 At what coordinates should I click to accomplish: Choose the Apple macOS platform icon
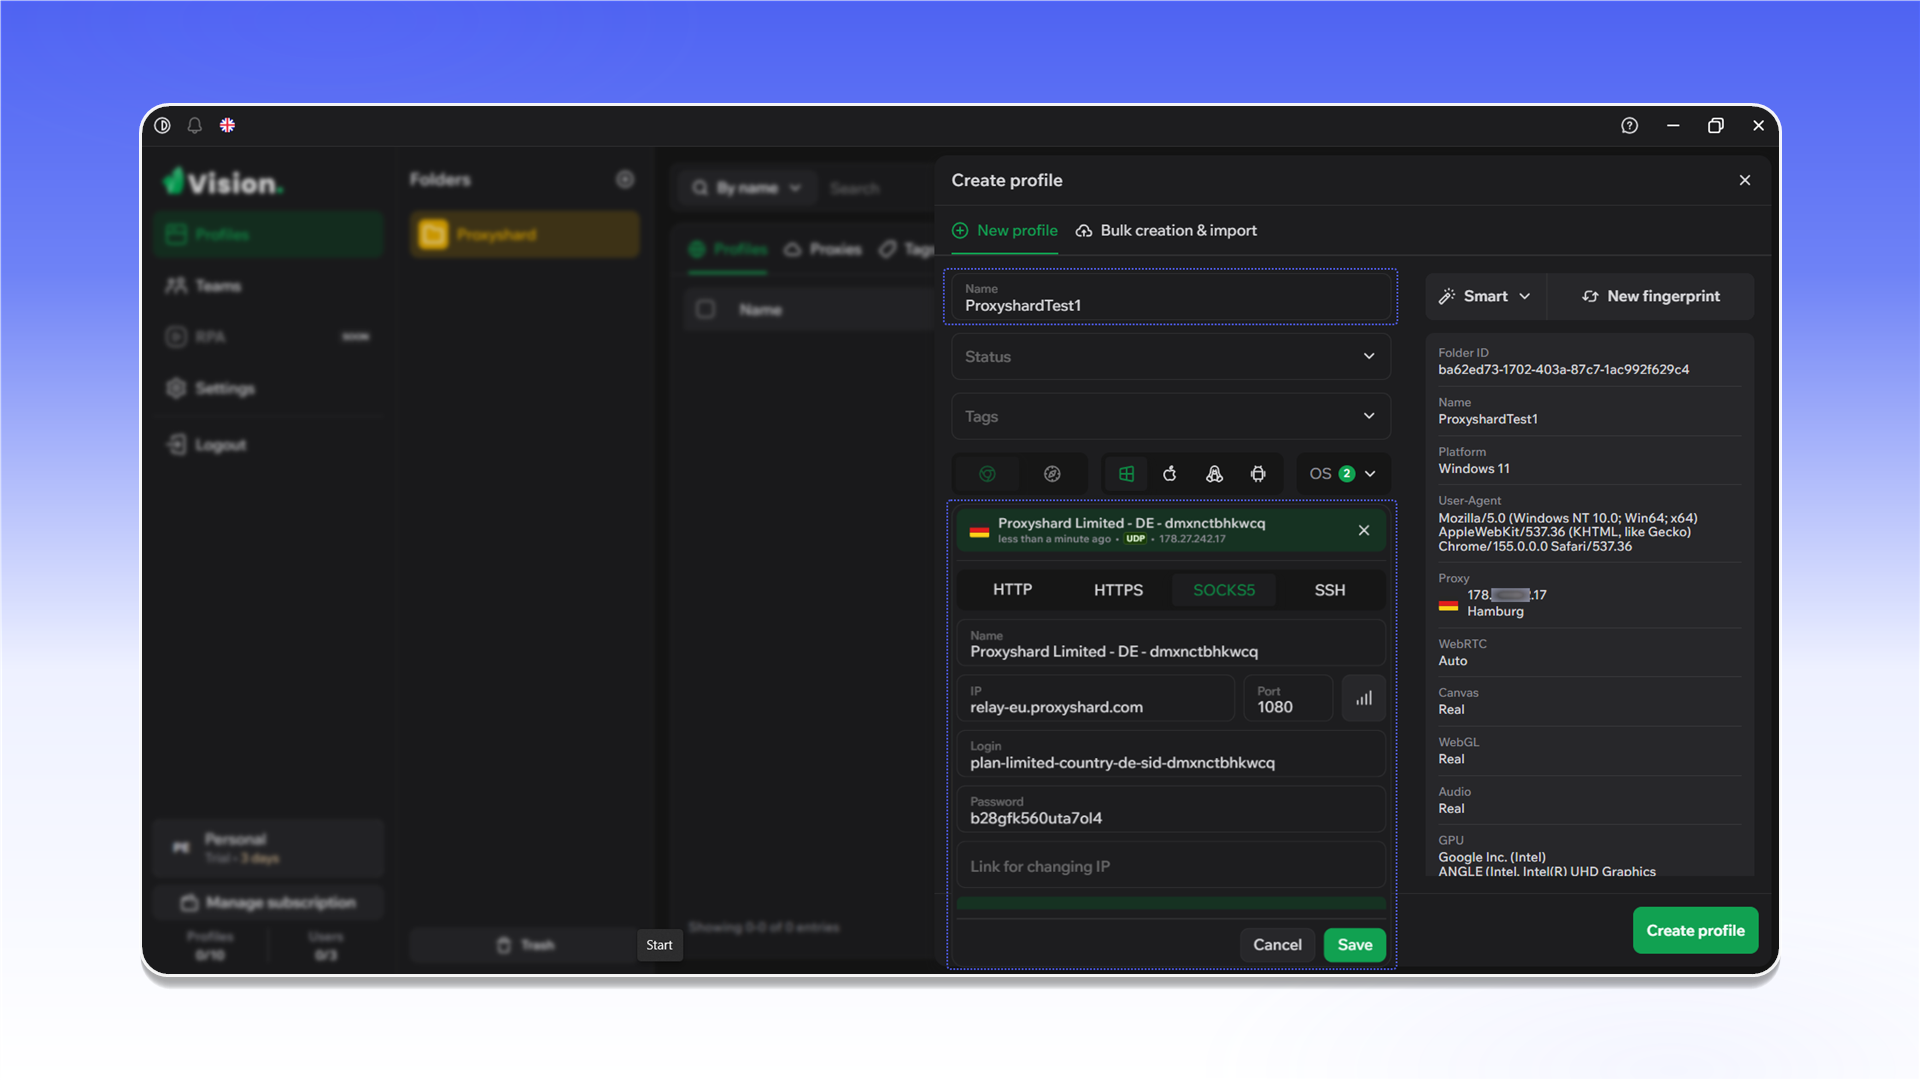pos(1170,474)
